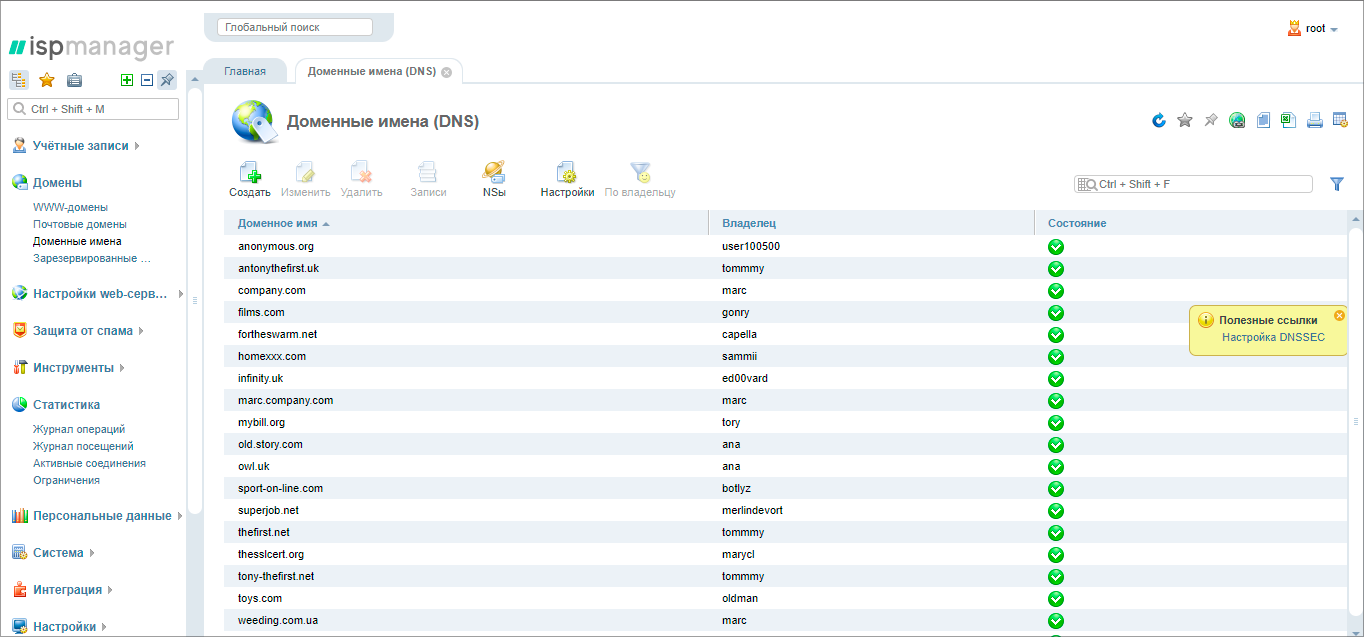
Task: Collapse the Статистика section
Action: coord(56,405)
